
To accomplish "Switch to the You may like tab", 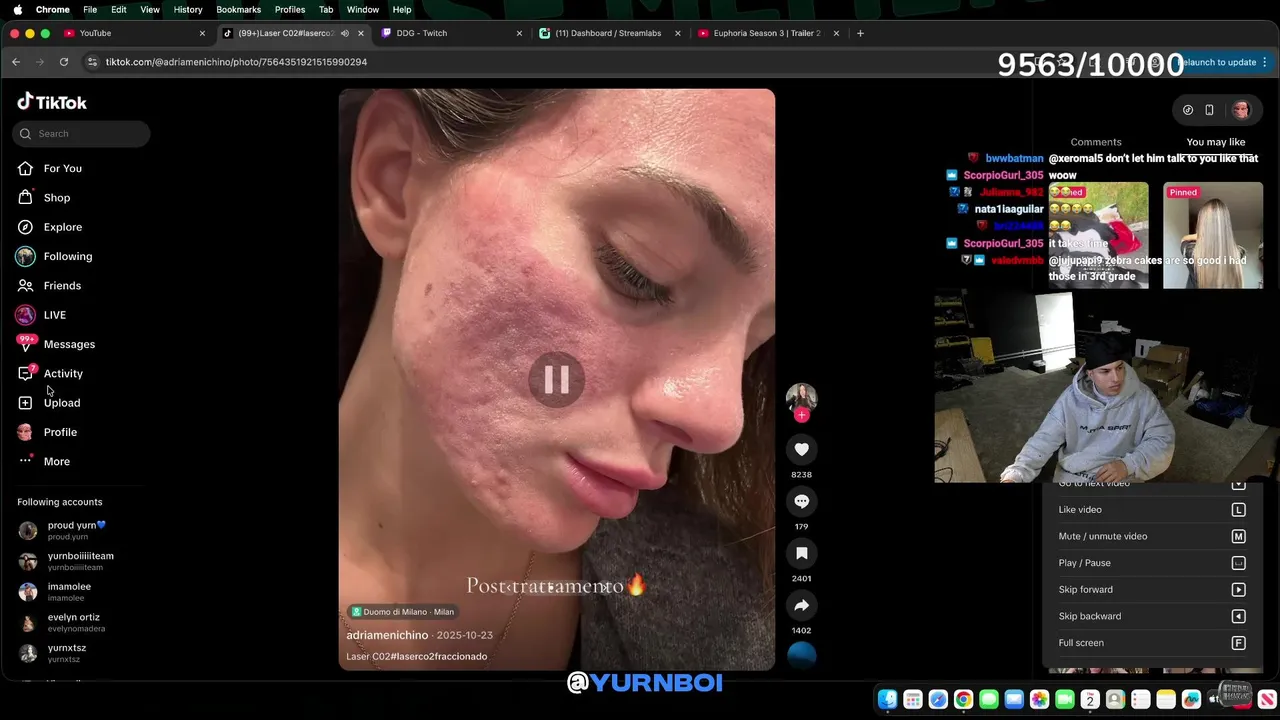I will [x=1215, y=142].
